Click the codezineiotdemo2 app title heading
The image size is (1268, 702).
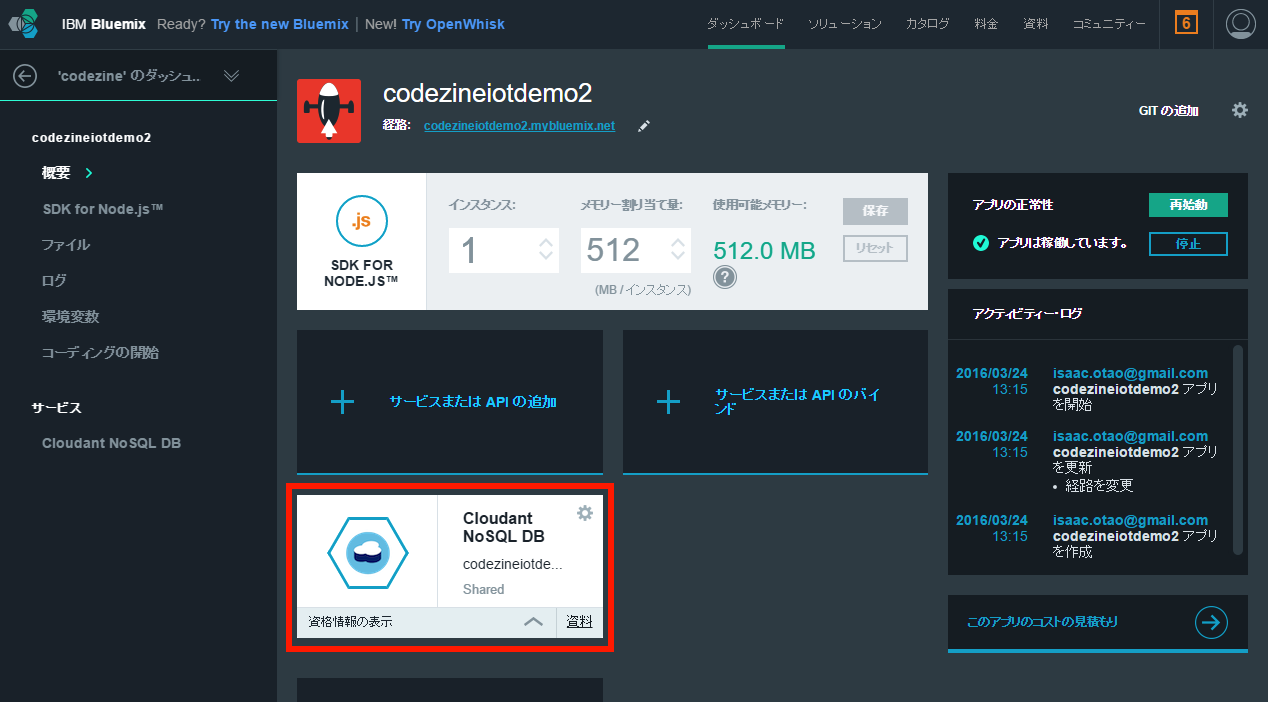point(487,93)
